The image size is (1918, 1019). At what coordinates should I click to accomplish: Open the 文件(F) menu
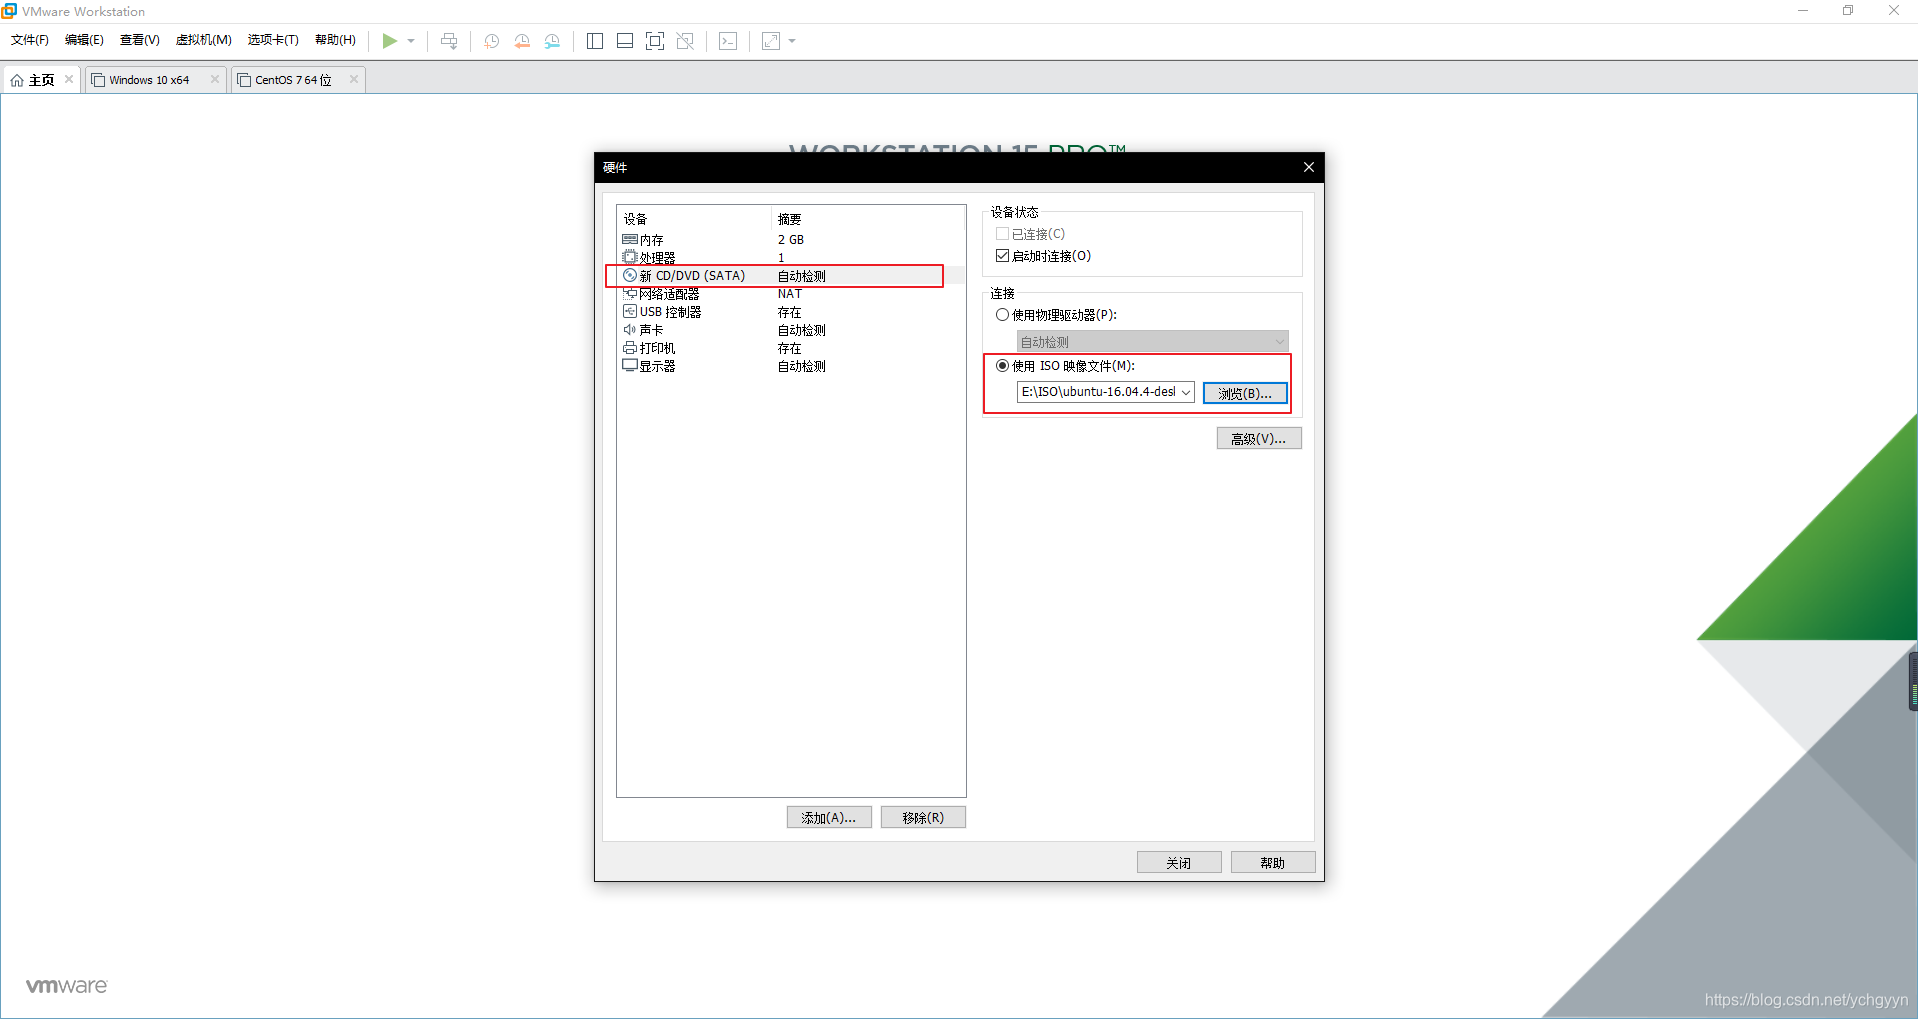coord(30,40)
